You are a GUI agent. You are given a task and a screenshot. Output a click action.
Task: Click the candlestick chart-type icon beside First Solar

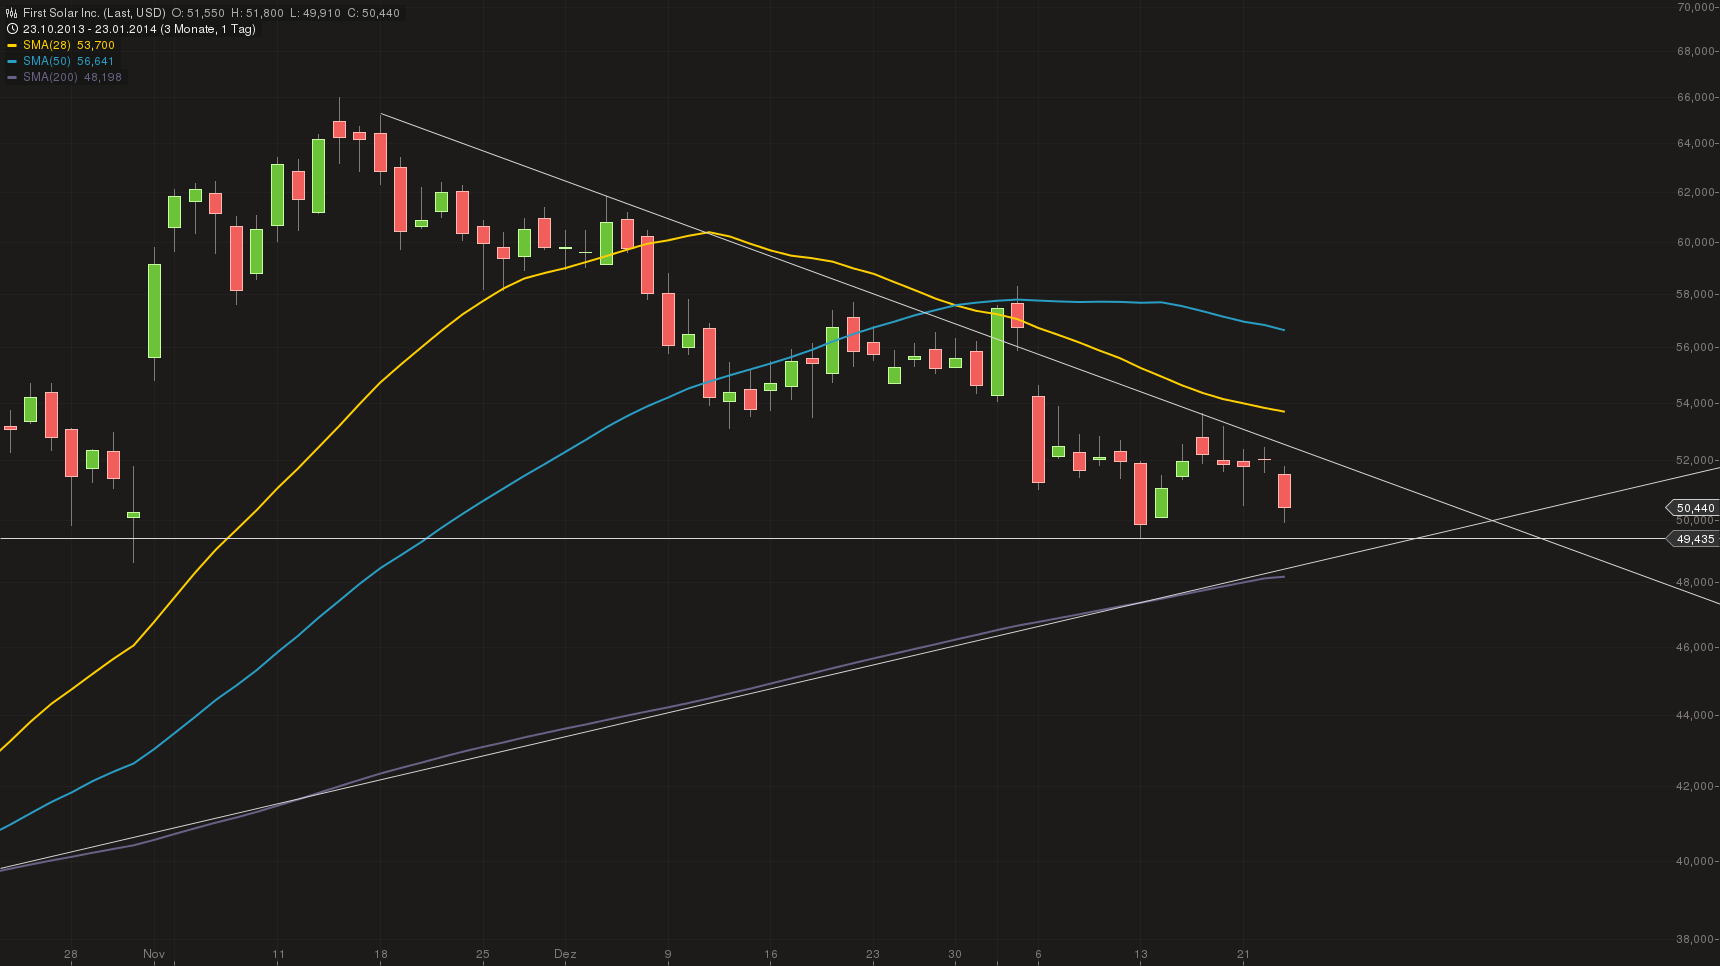click(x=12, y=13)
